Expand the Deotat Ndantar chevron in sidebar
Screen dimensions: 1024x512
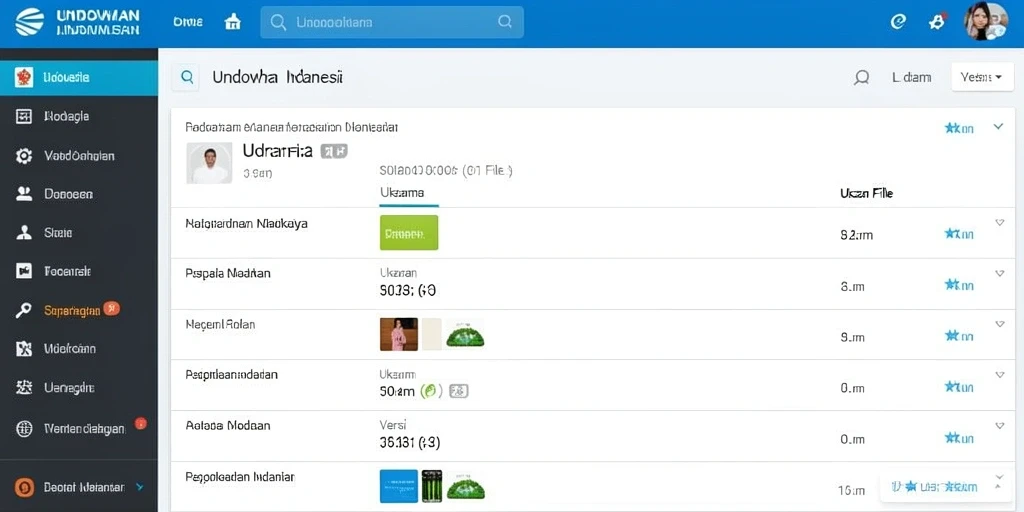tap(139, 487)
